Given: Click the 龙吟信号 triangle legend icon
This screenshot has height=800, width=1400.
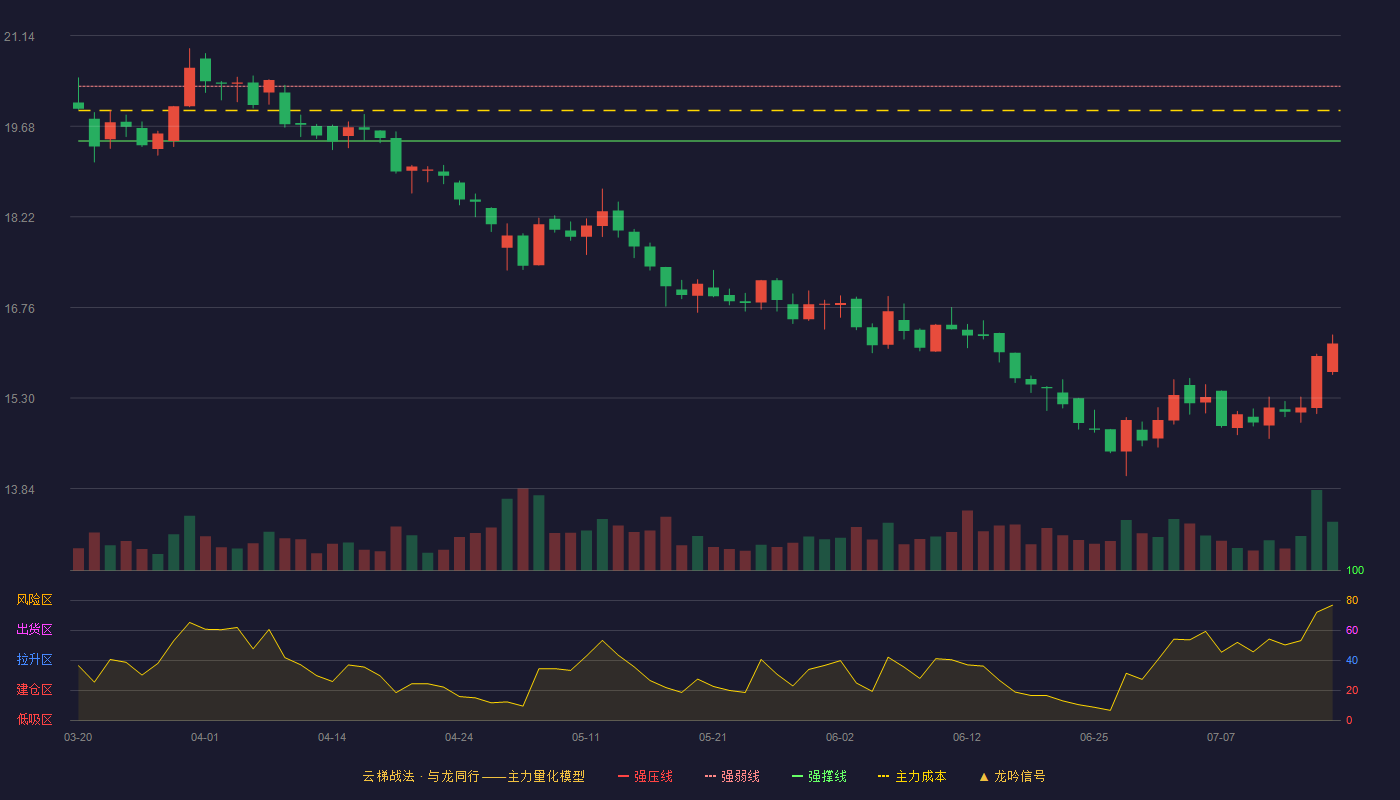Looking at the screenshot, I should 984,776.
